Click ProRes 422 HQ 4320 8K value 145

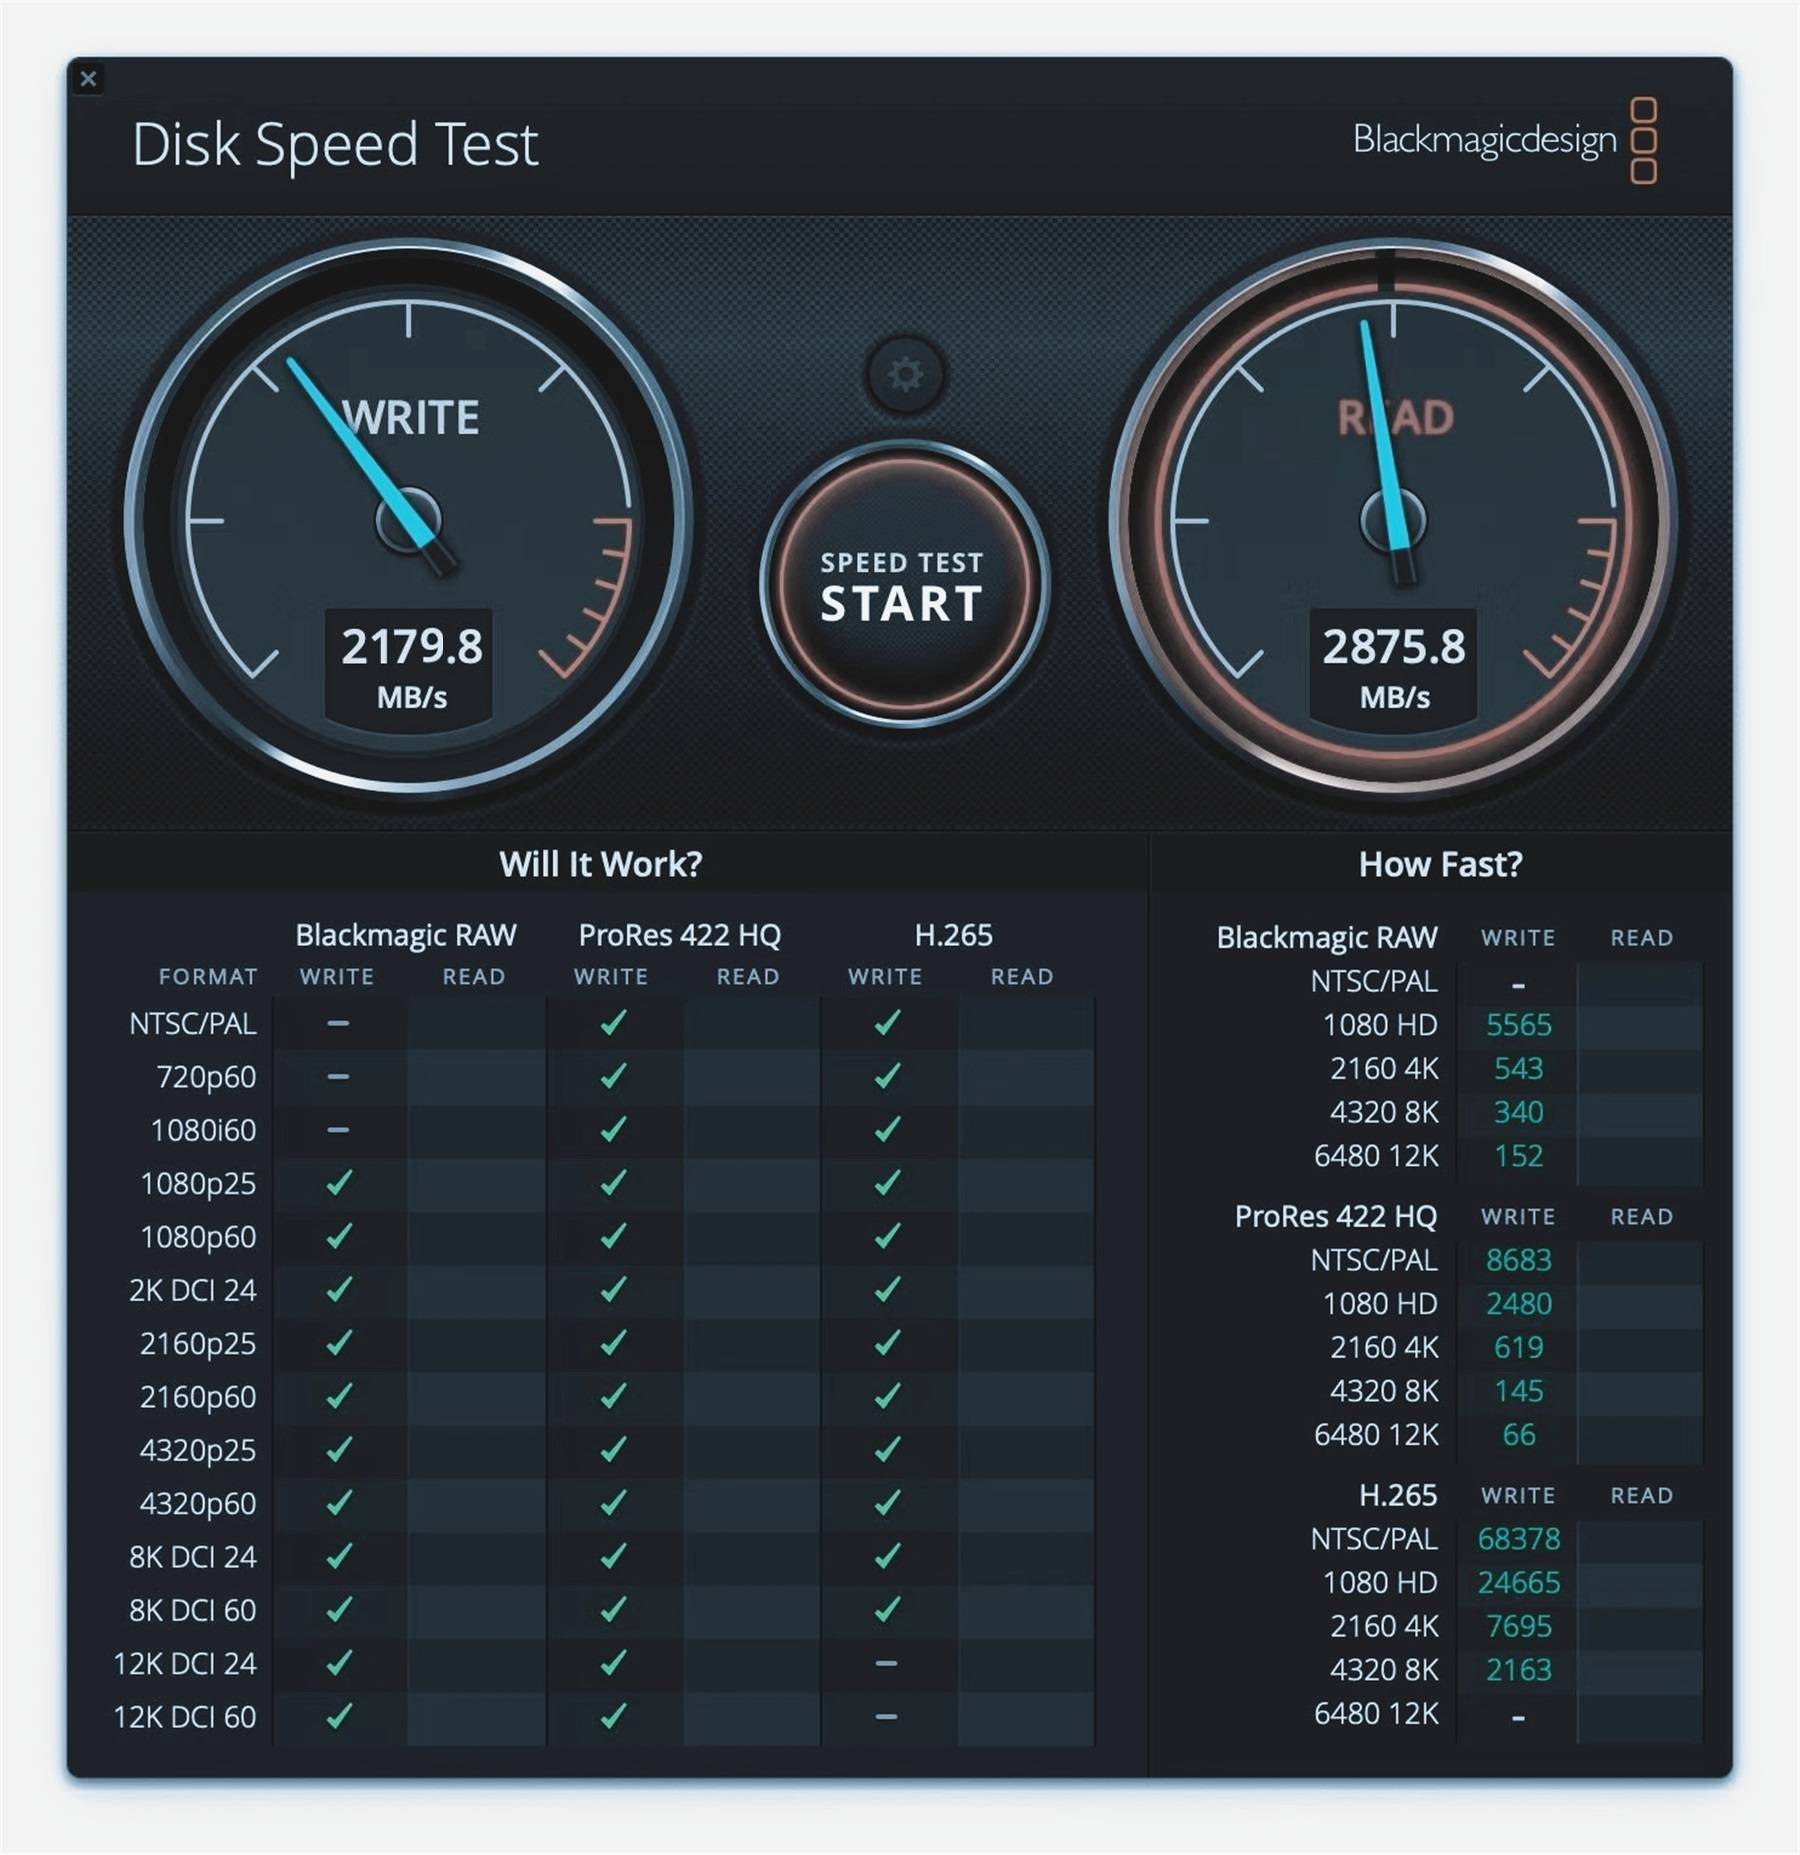(1518, 1391)
